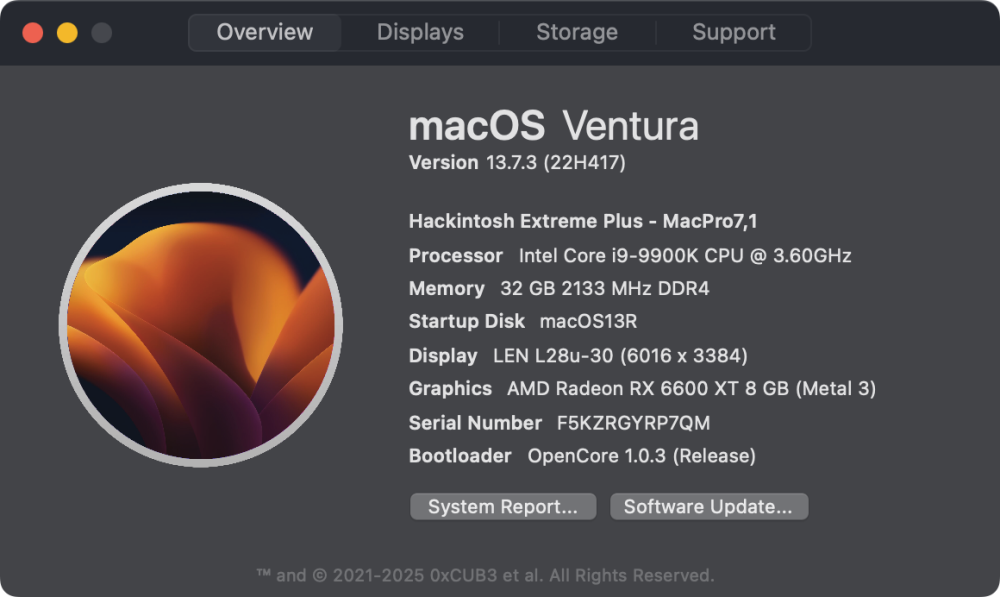
Task: Click bootloader value OpenCore 1.0.3 (Release)
Action: pyautogui.click(x=642, y=456)
